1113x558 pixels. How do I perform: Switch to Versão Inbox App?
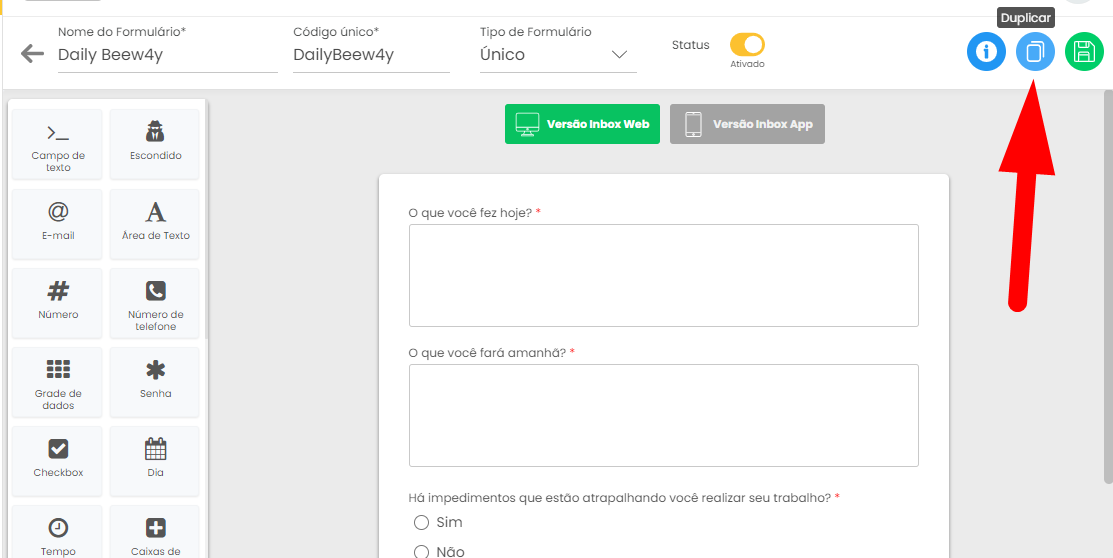click(x=747, y=124)
